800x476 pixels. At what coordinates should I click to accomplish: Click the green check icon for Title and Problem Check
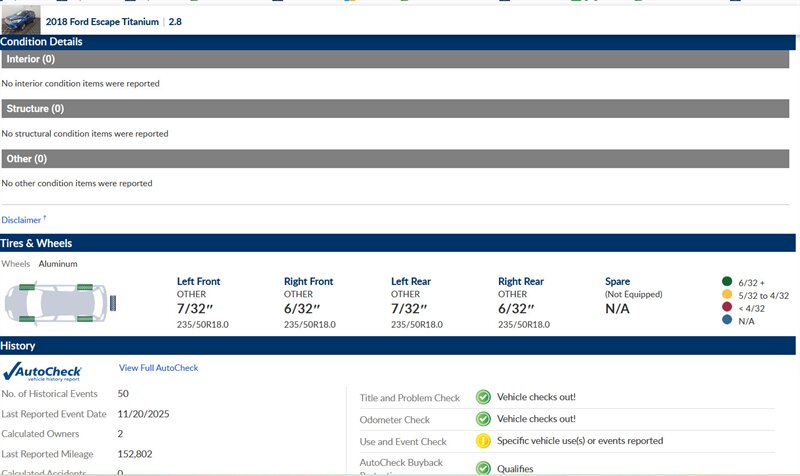pyautogui.click(x=483, y=397)
